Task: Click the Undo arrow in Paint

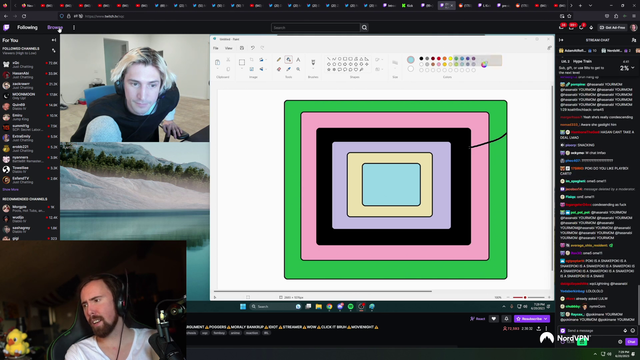Action: [x=253, y=48]
